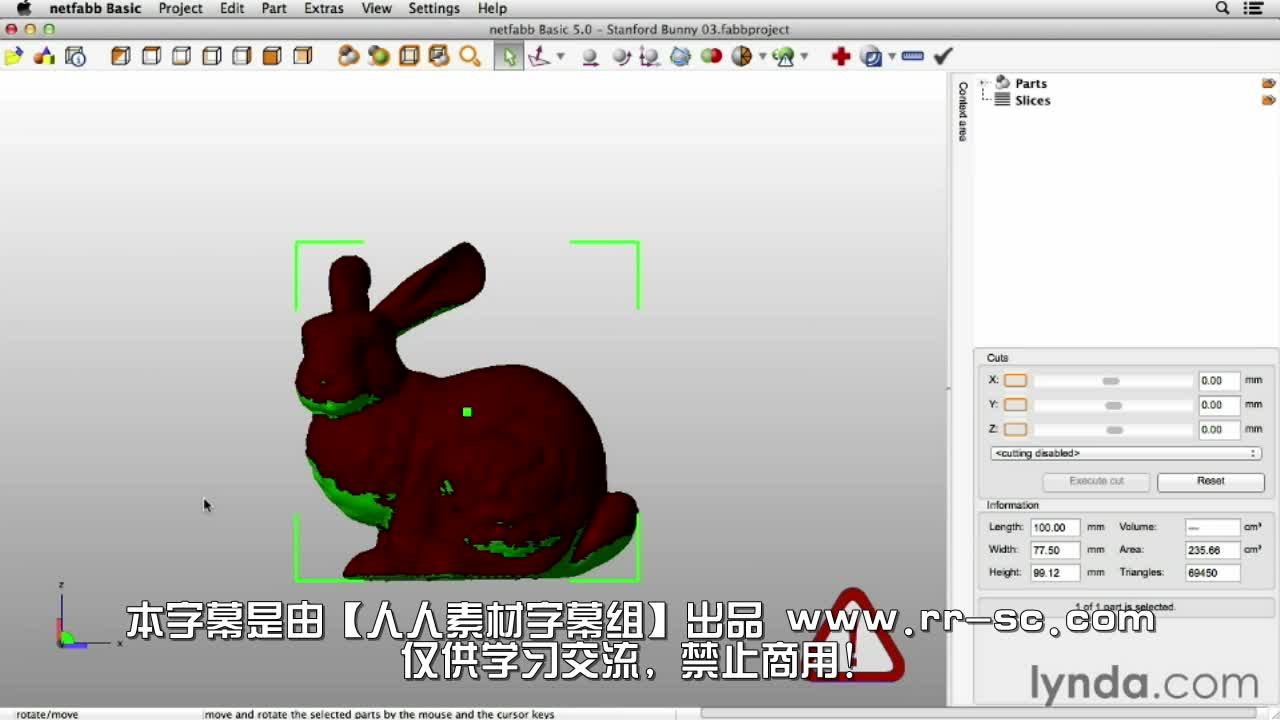Click the create slices sphere icon
1280x720 pixels.
pos(872,57)
